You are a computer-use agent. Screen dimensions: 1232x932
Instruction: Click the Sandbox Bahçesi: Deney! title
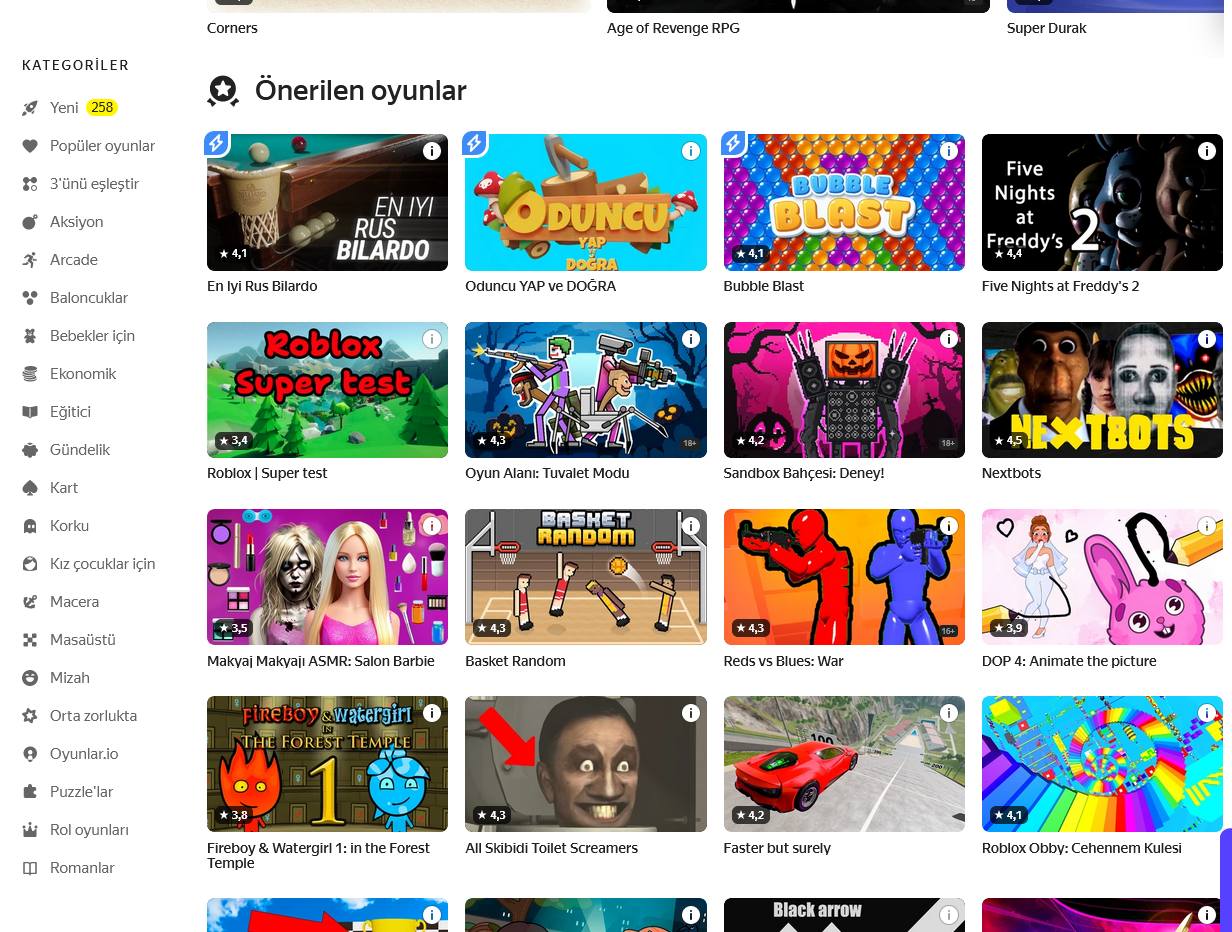tap(804, 473)
